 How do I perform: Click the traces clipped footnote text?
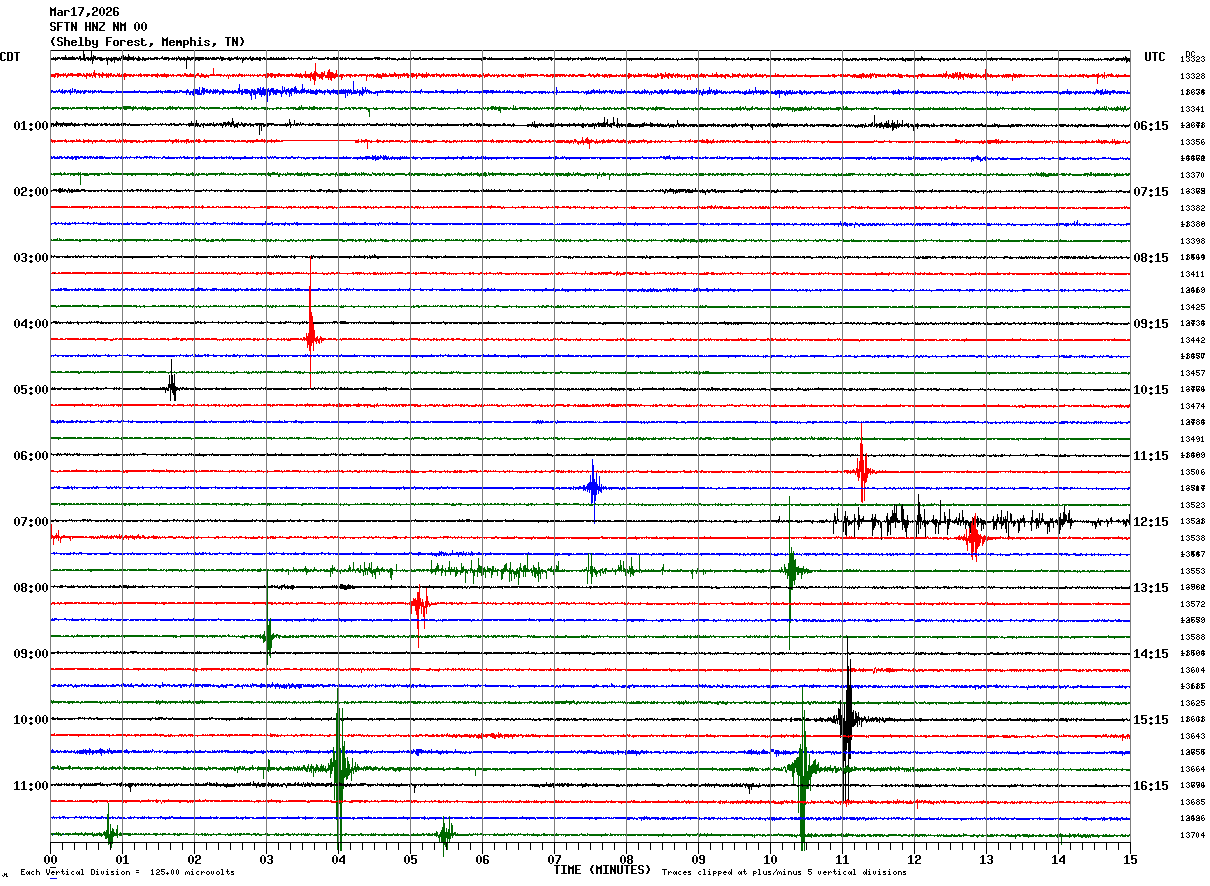pos(784,872)
